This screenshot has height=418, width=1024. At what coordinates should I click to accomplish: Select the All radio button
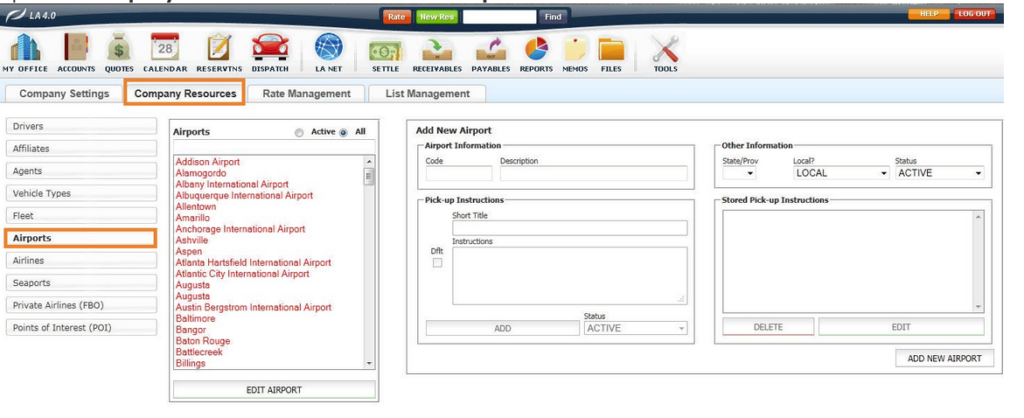coord(344,132)
